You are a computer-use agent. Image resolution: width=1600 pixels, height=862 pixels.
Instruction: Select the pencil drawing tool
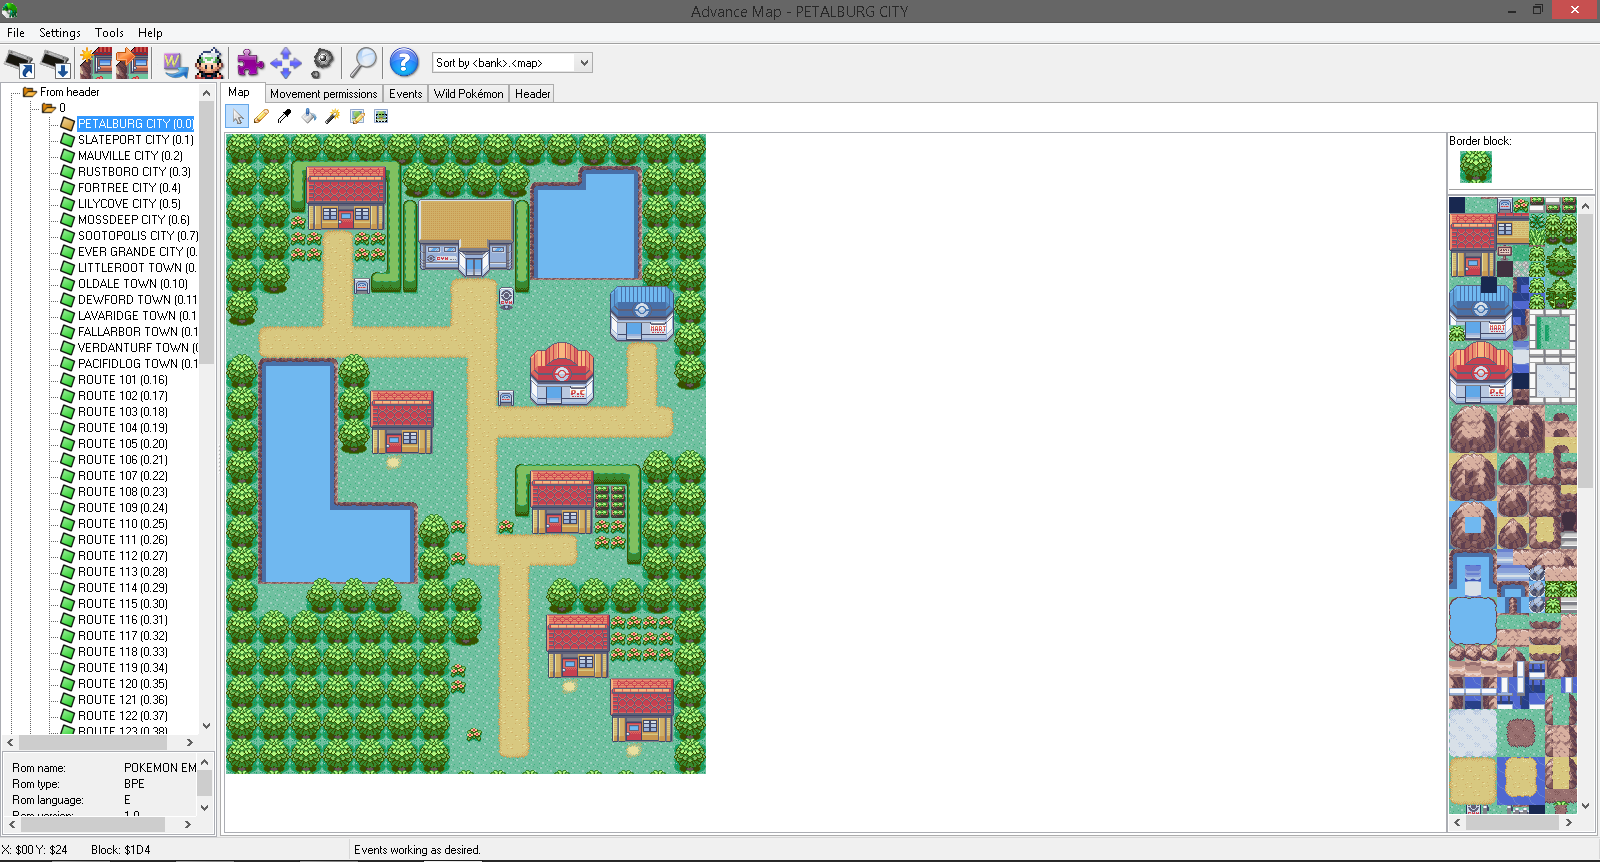[261, 117]
